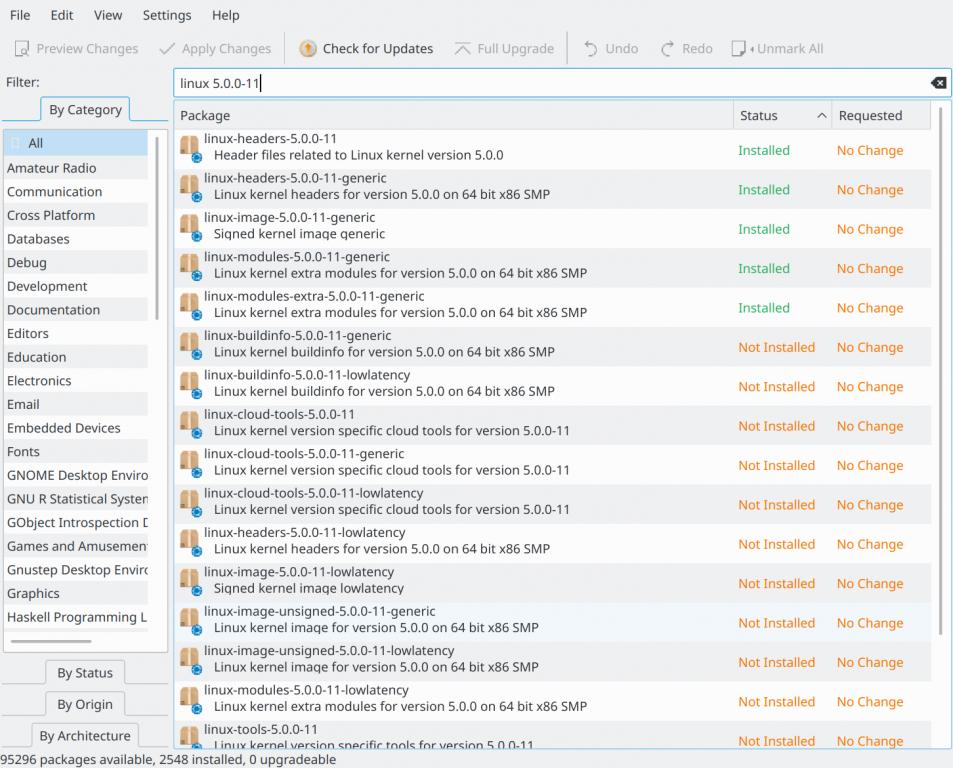Click the Check for Updates icon
This screenshot has height=768, width=953.
pyautogui.click(x=308, y=49)
